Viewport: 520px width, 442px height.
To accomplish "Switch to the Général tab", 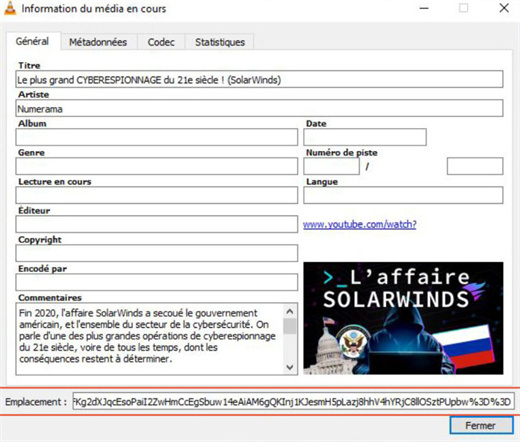I will (32, 41).
